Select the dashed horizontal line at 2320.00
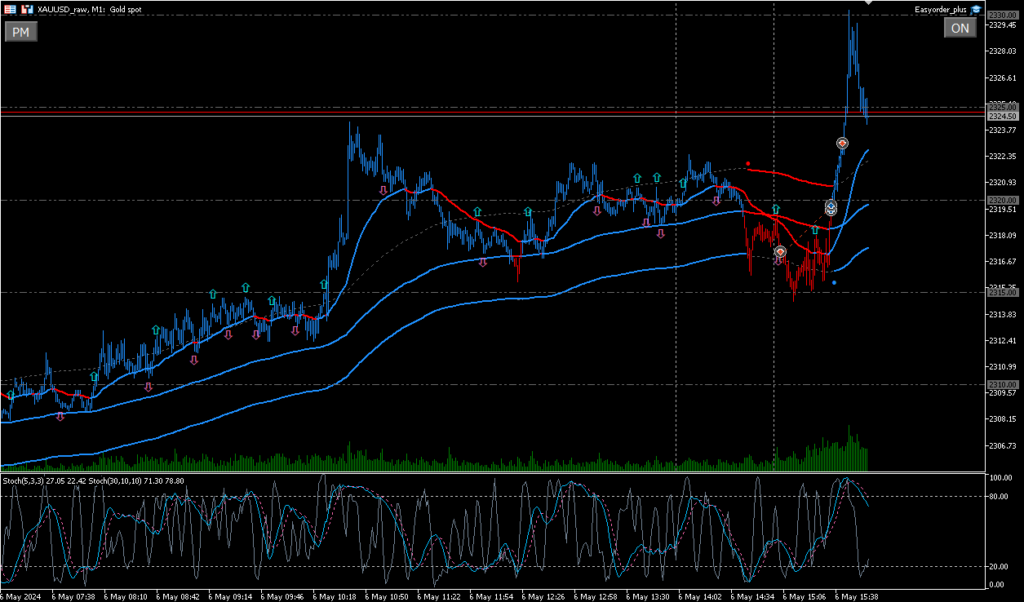Image resolution: width=1024 pixels, height=602 pixels. (492, 200)
